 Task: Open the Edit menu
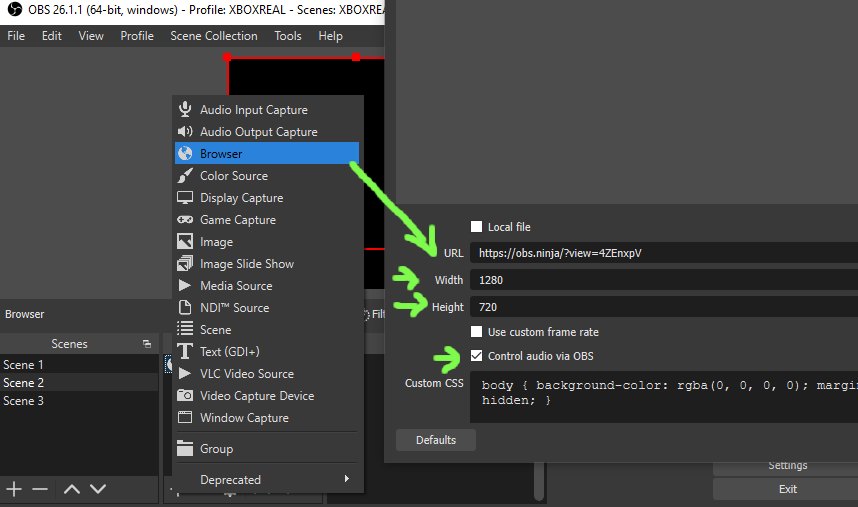[51, 36]
